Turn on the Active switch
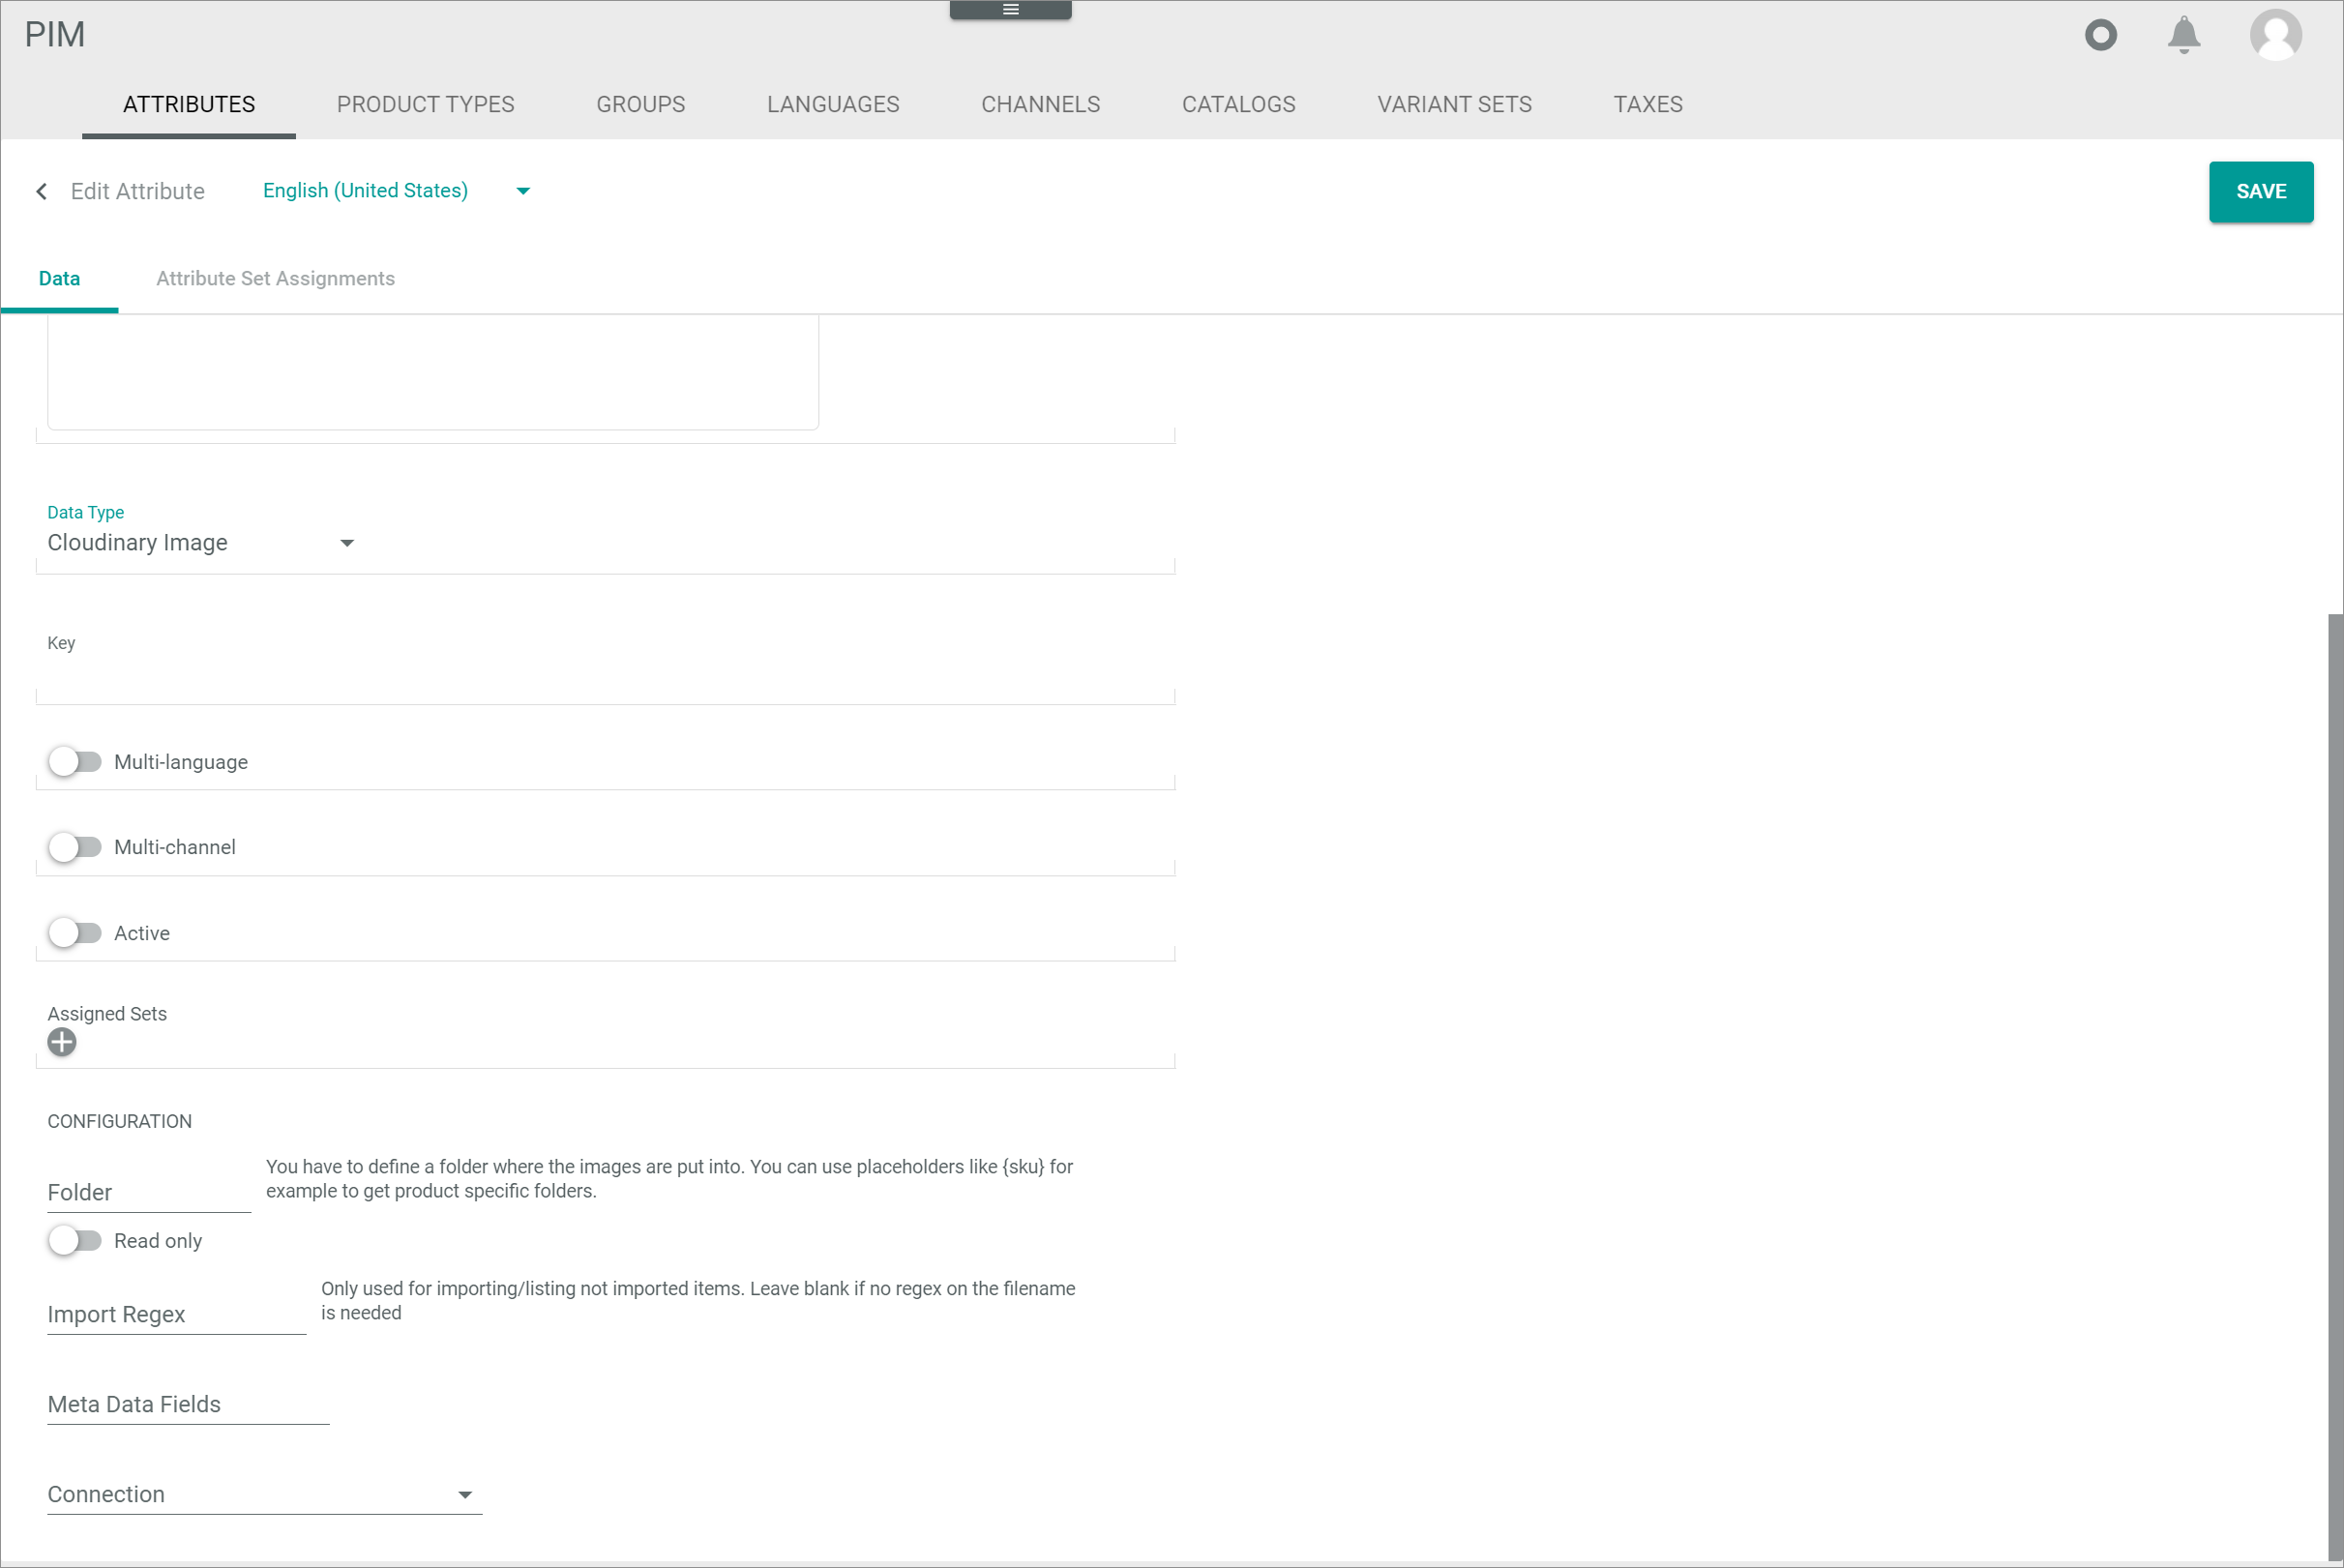The width and height of the screenshot is (2344, 1568). click(75, 933)
